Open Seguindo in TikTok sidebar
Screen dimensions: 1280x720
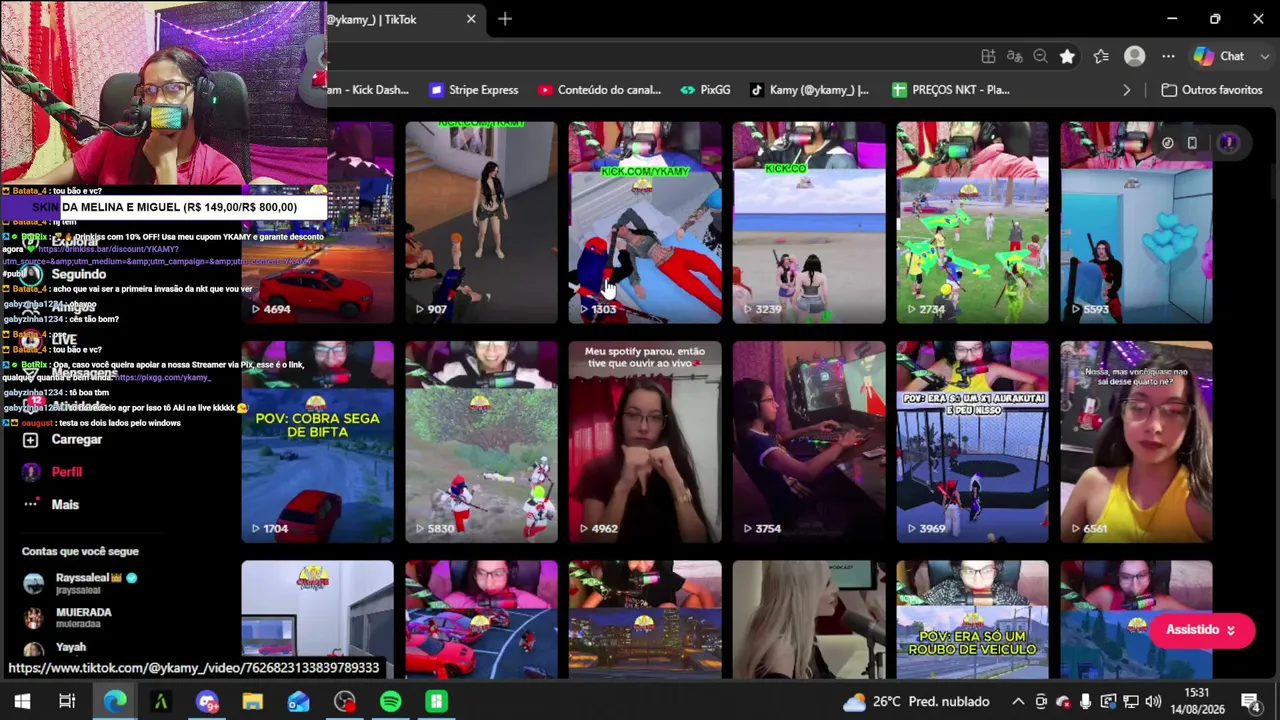pyautogui.click(x=79, y=274)
